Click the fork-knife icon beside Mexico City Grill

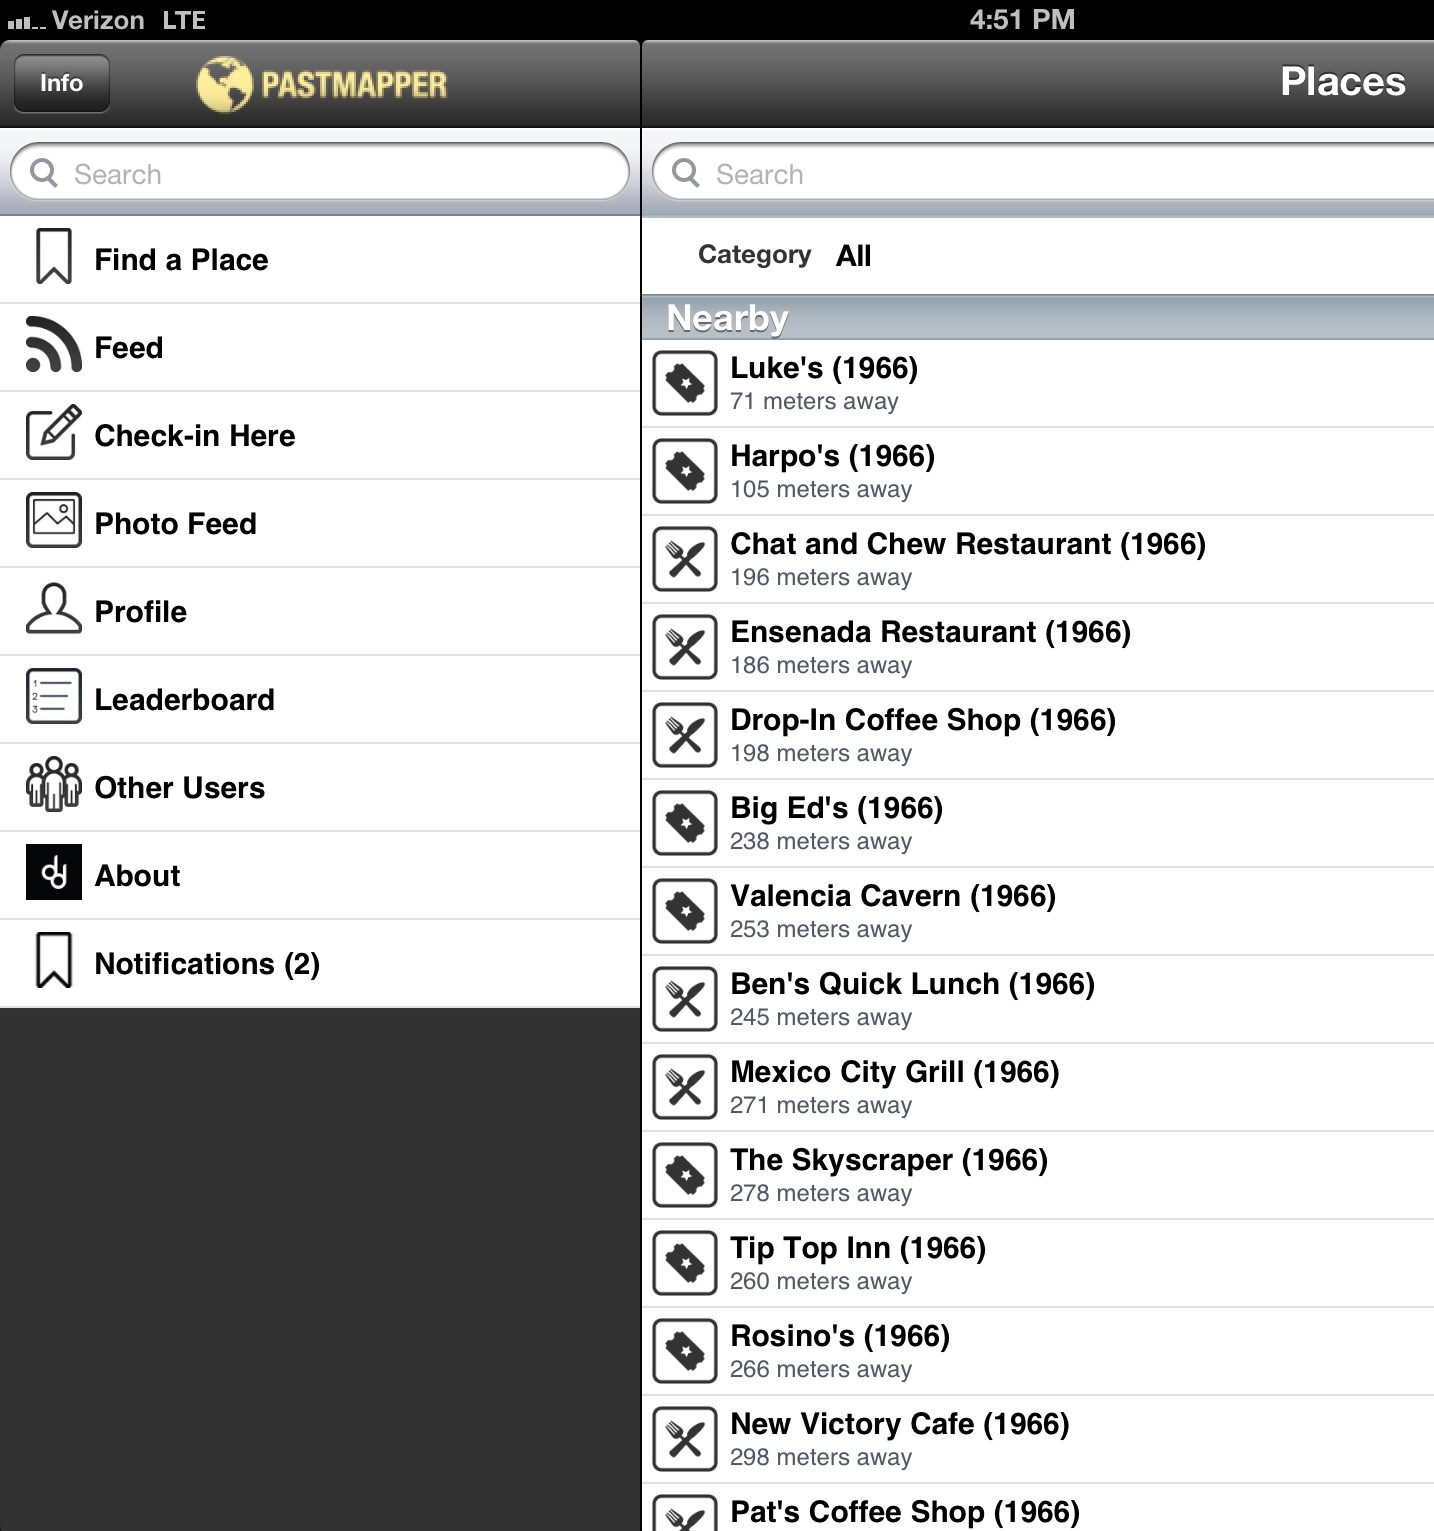(x=685, y=1087)
